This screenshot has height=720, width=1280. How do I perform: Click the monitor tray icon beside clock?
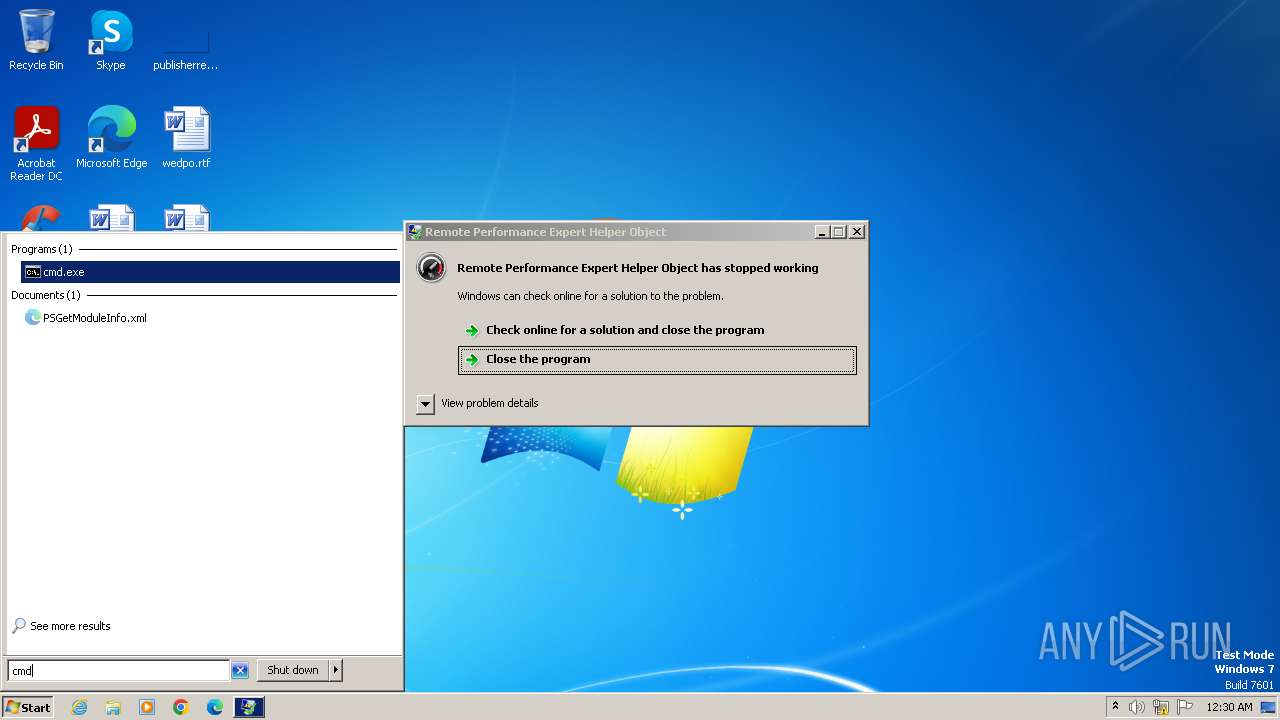pos(1268,707)
